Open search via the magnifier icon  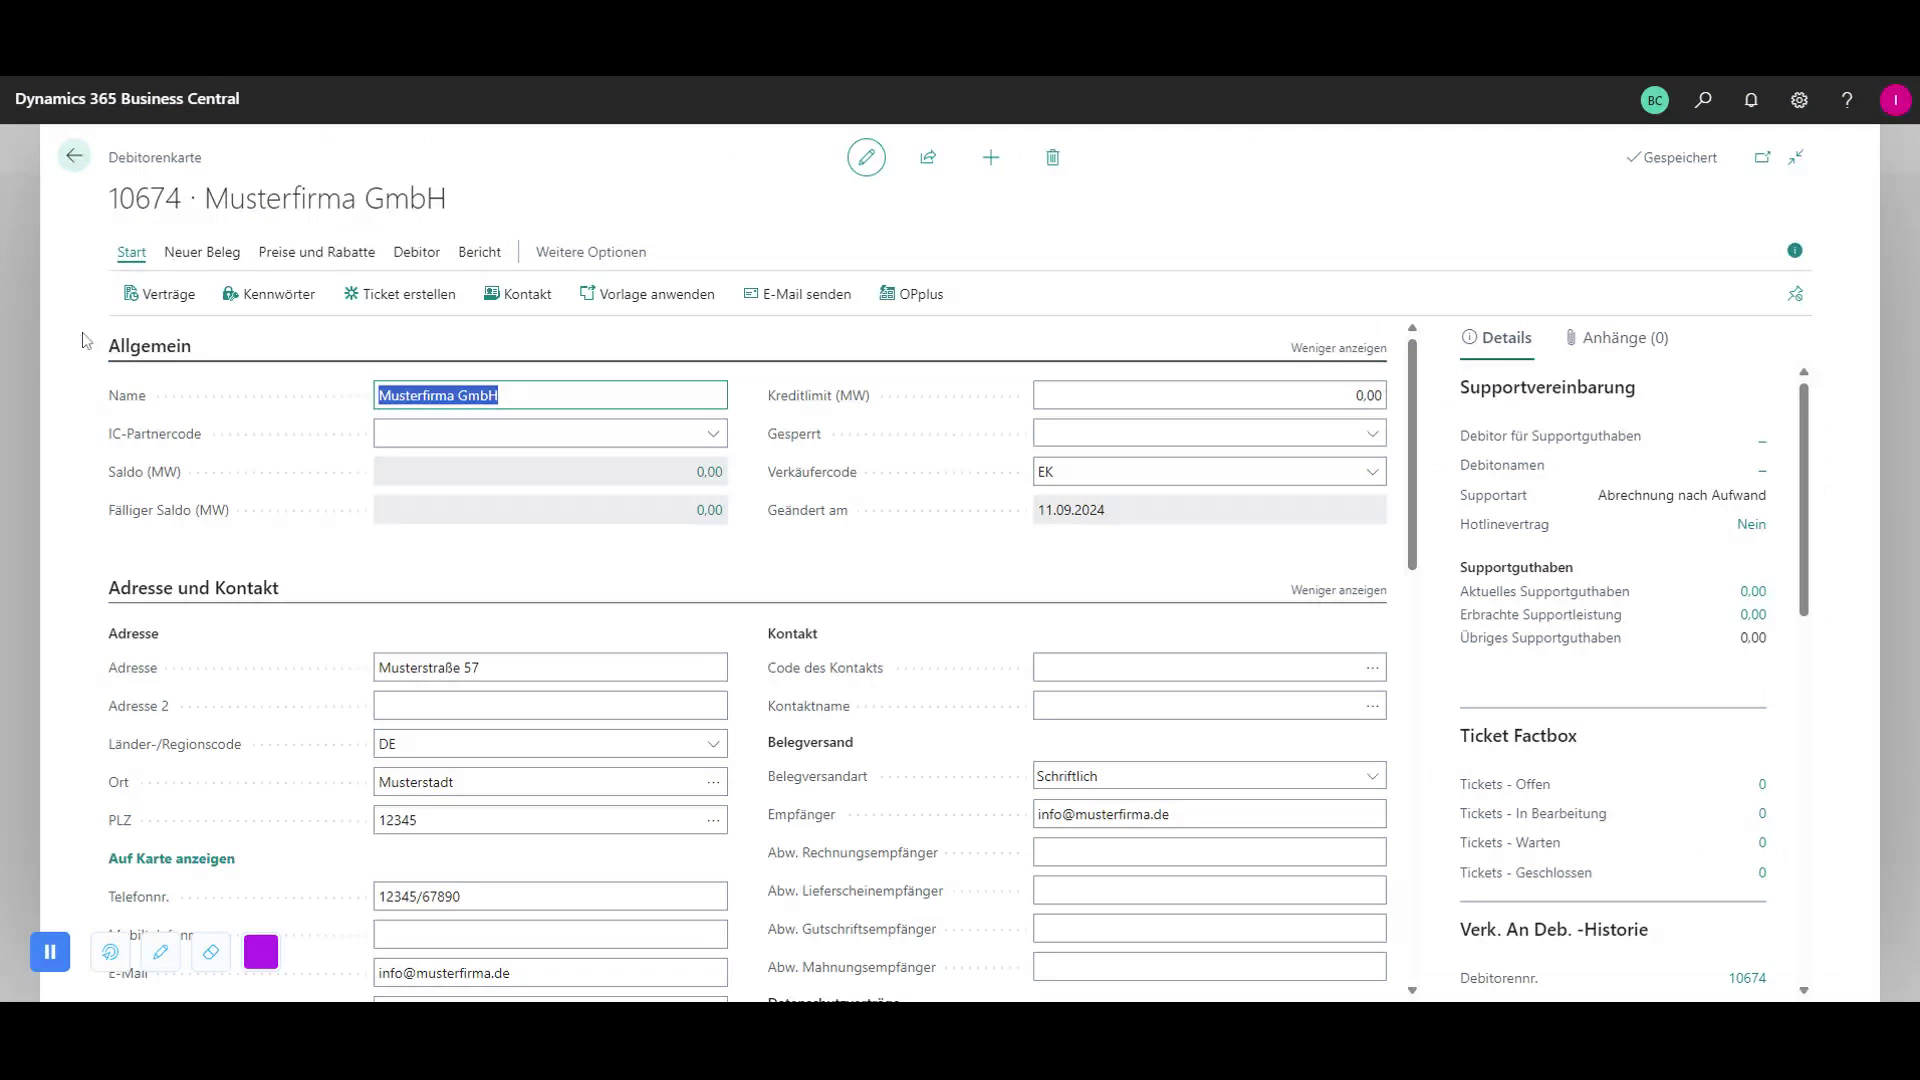coord(1703,99)
